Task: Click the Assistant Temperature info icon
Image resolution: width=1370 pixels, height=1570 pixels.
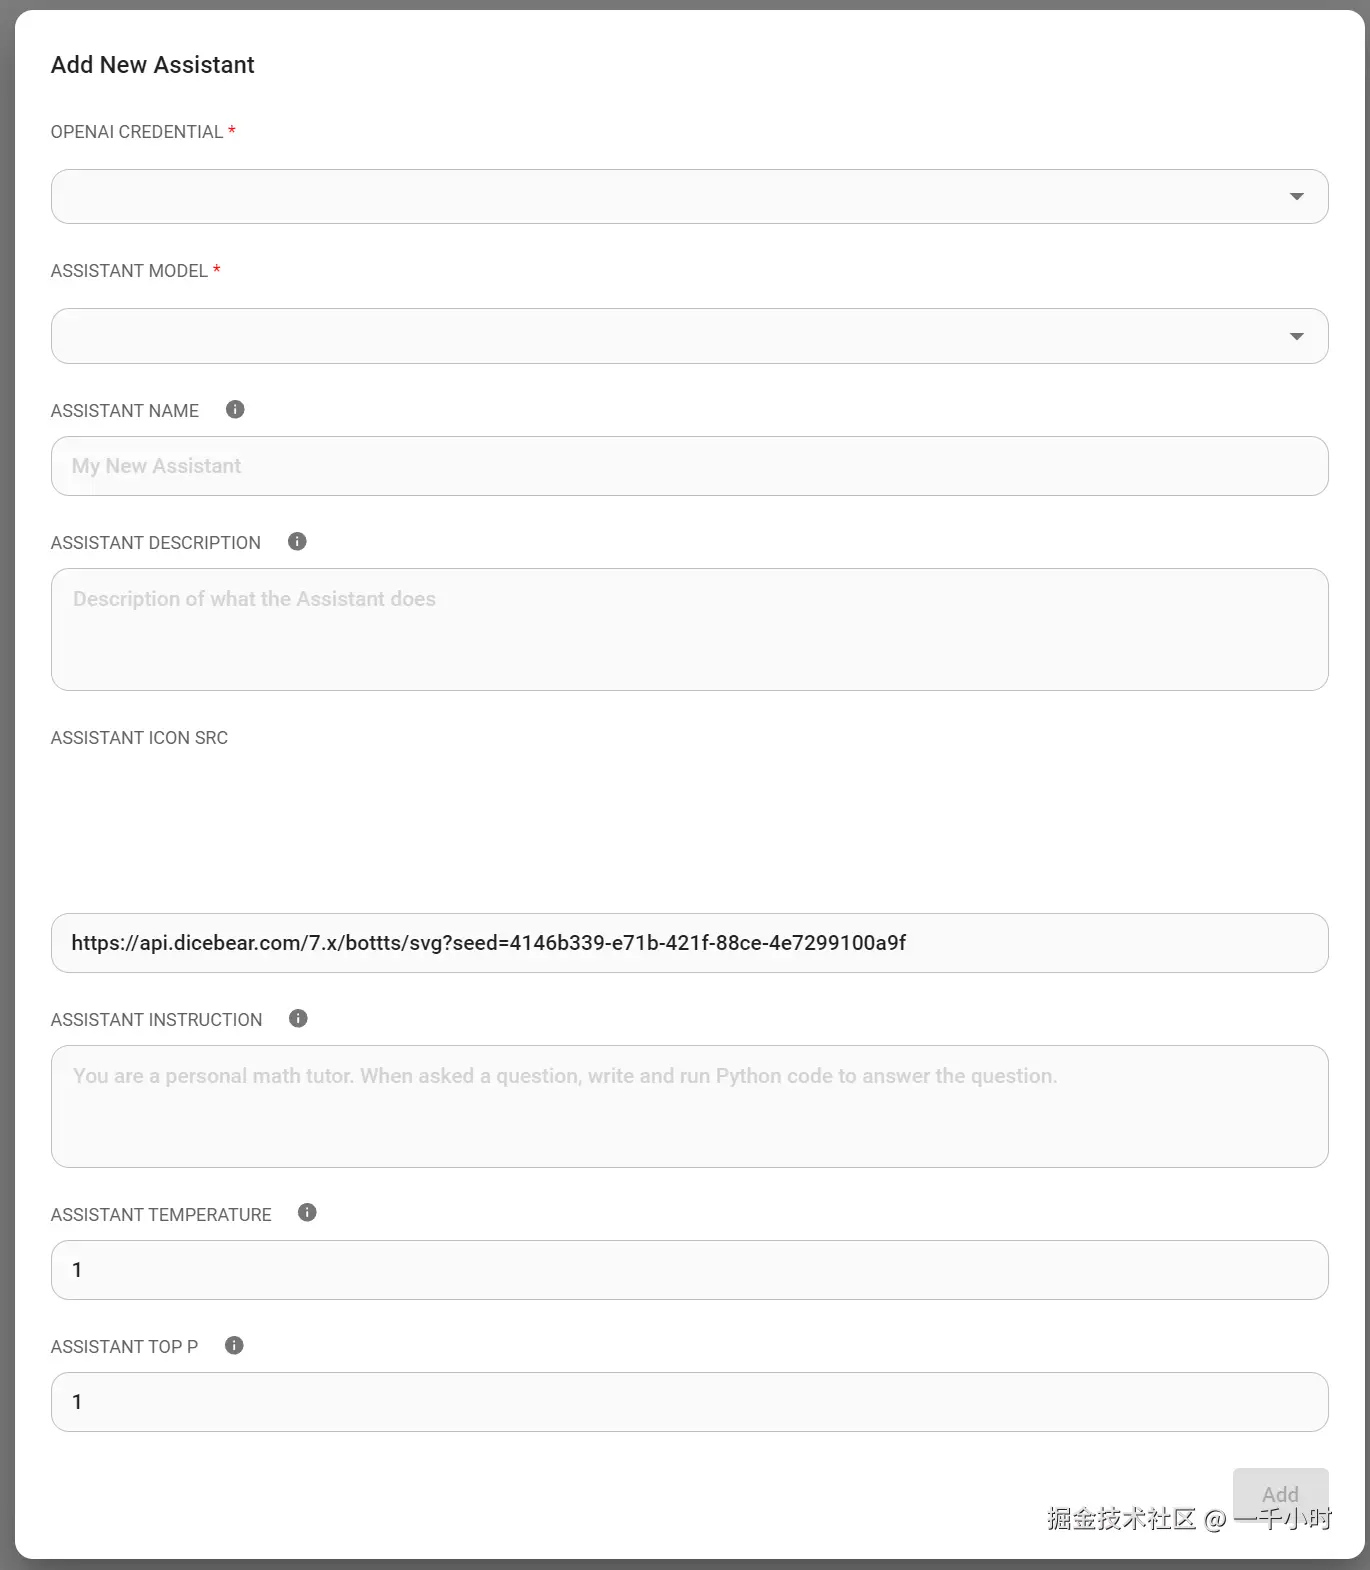Action: tap(307, 1212)
